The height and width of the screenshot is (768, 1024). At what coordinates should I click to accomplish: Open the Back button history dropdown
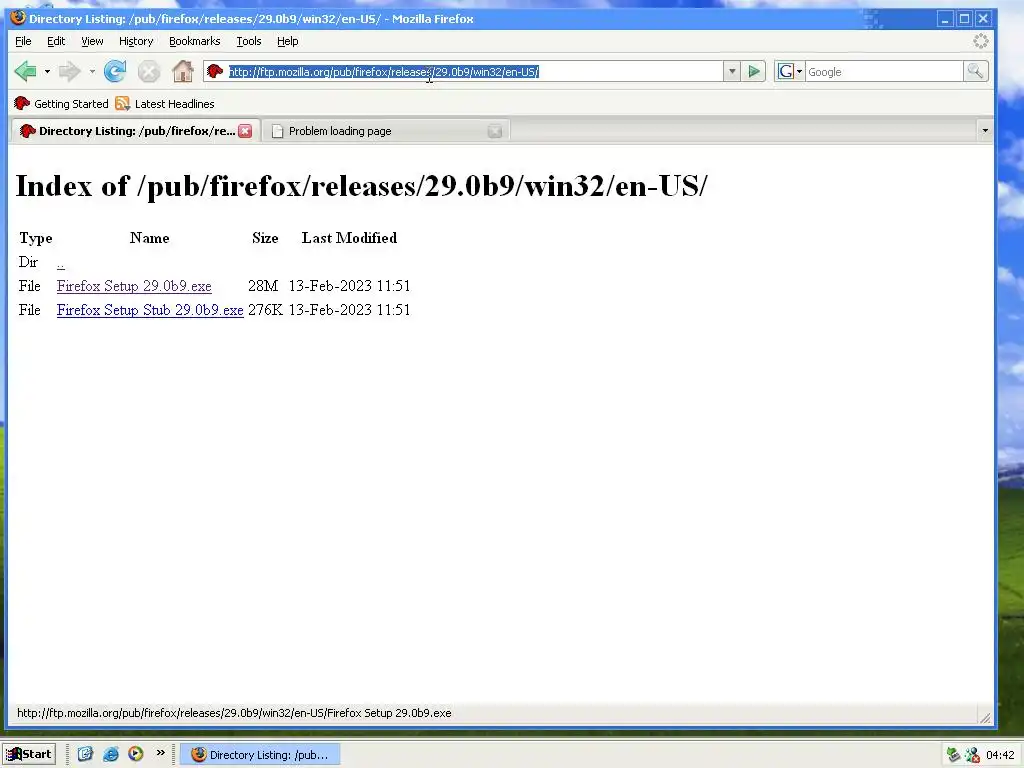(x=47, y=71)
